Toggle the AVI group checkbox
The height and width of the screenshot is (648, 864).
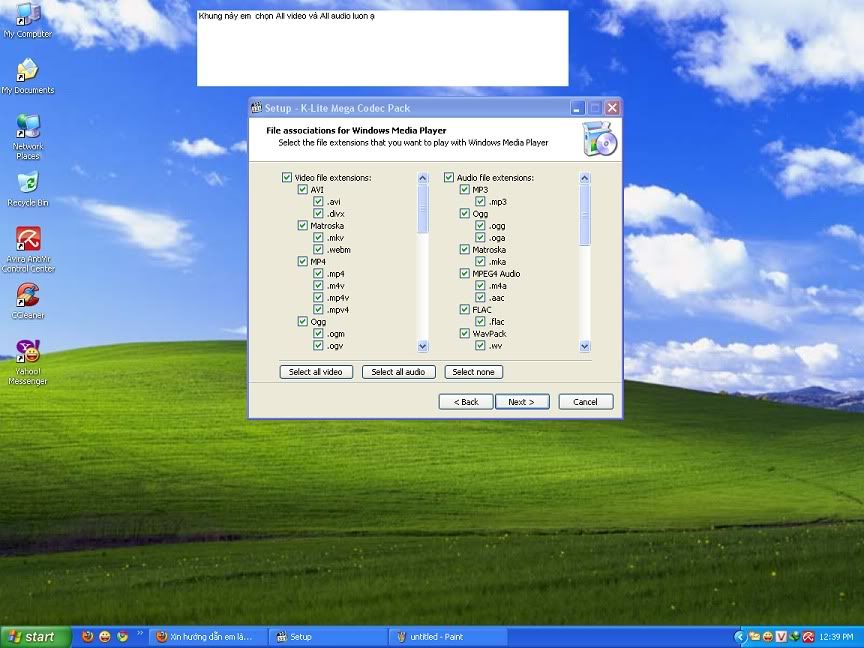click(x=303, y=190)
